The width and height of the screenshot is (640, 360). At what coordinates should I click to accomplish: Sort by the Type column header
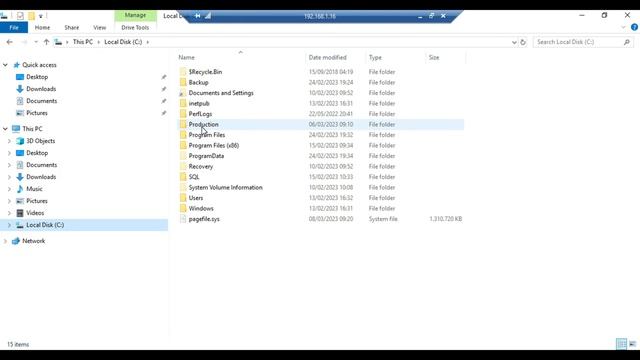[375, 58]
